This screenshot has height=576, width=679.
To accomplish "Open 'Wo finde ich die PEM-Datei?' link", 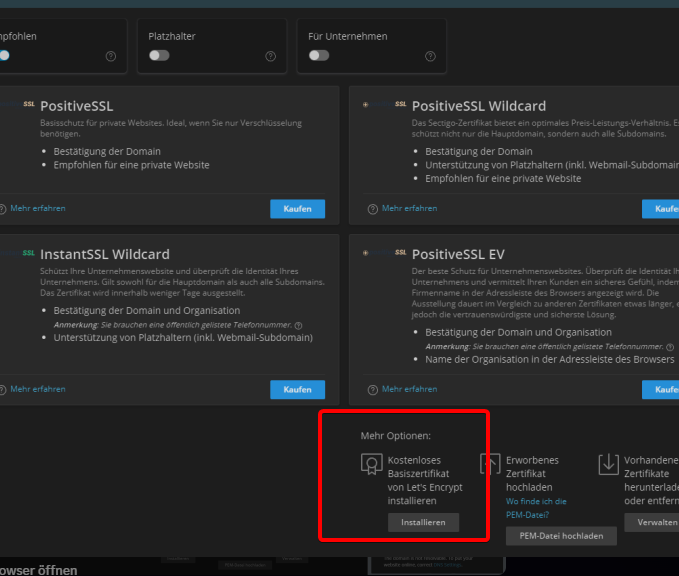I will 536,507.
